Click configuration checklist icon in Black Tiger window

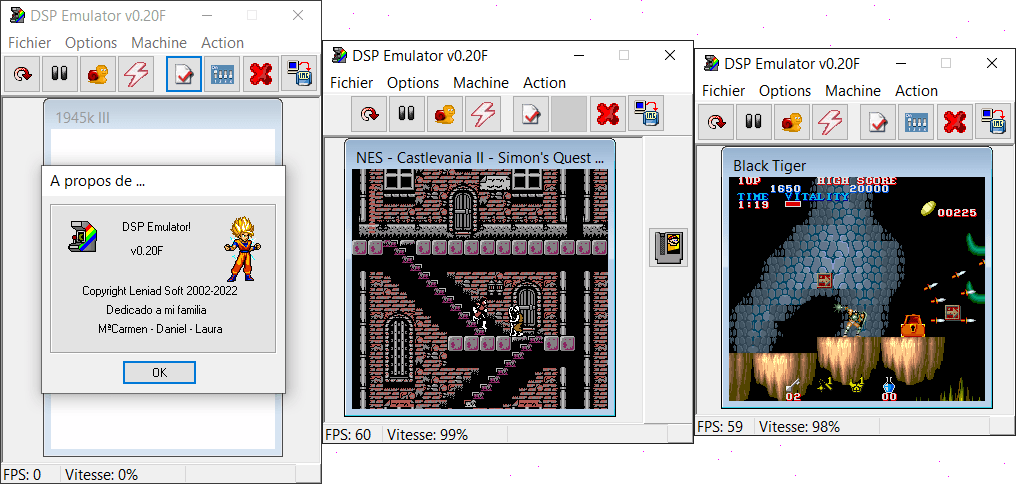point(877,121)
